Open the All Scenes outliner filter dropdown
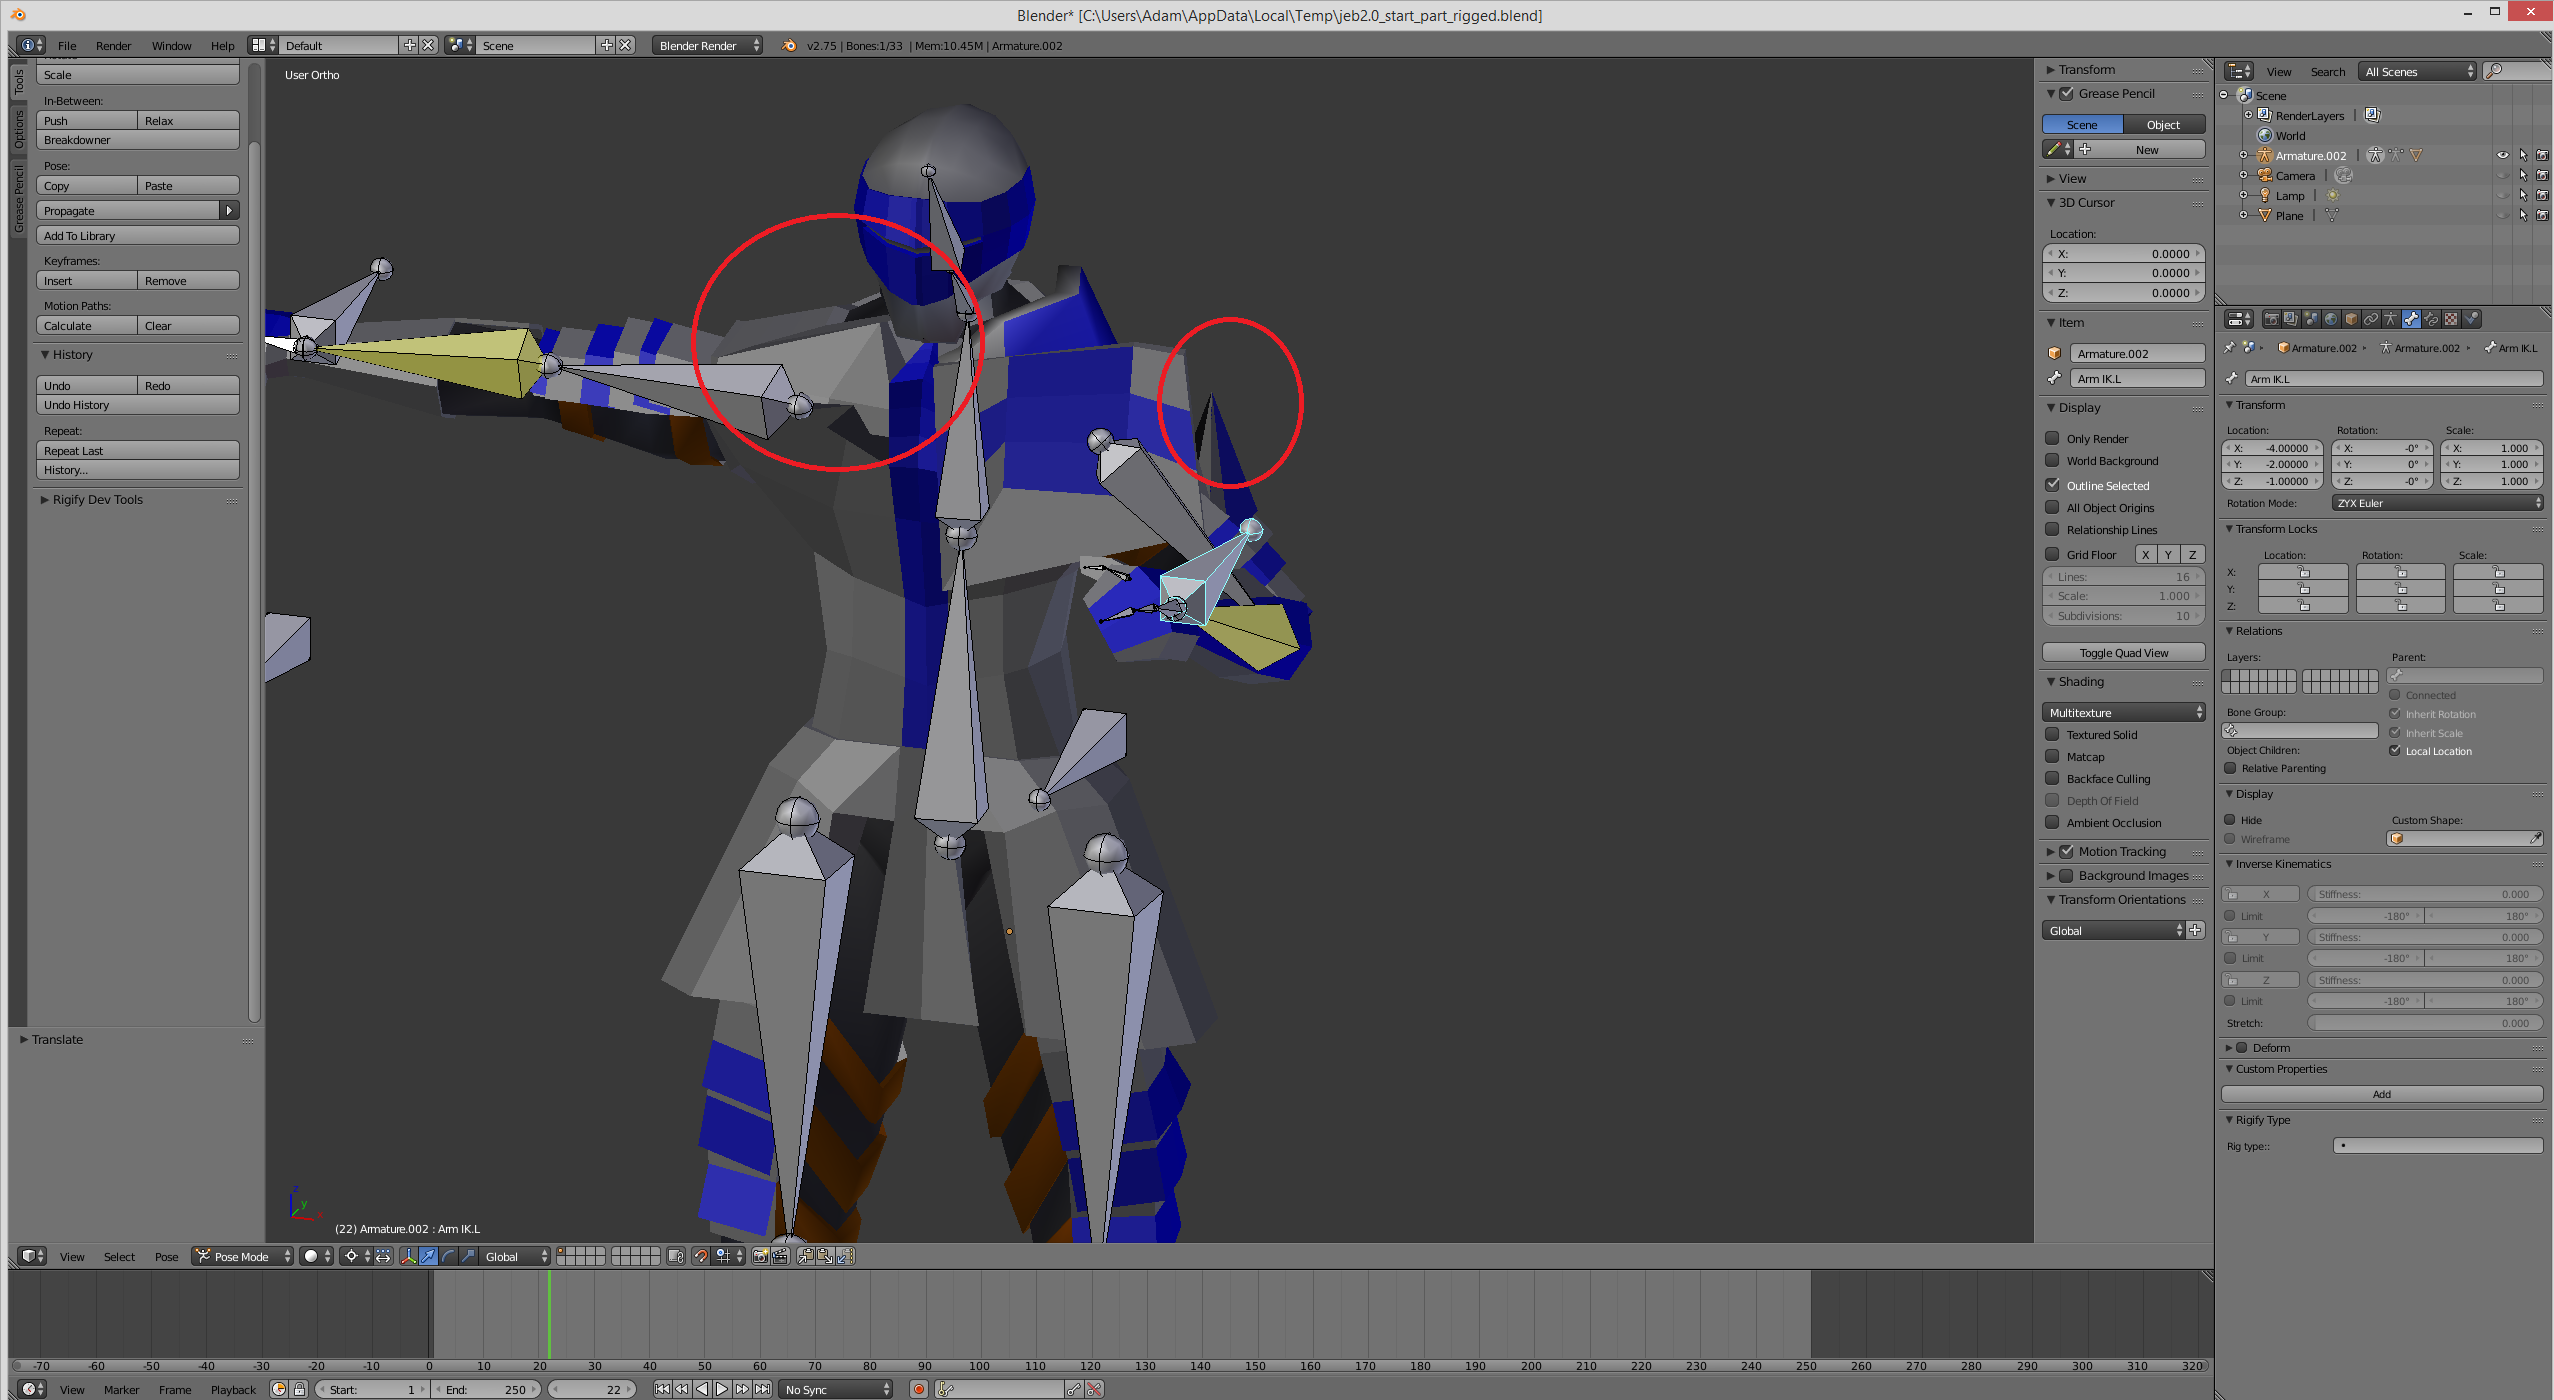Viewport: 2554px width, 1400px height. pos(2417,71)
